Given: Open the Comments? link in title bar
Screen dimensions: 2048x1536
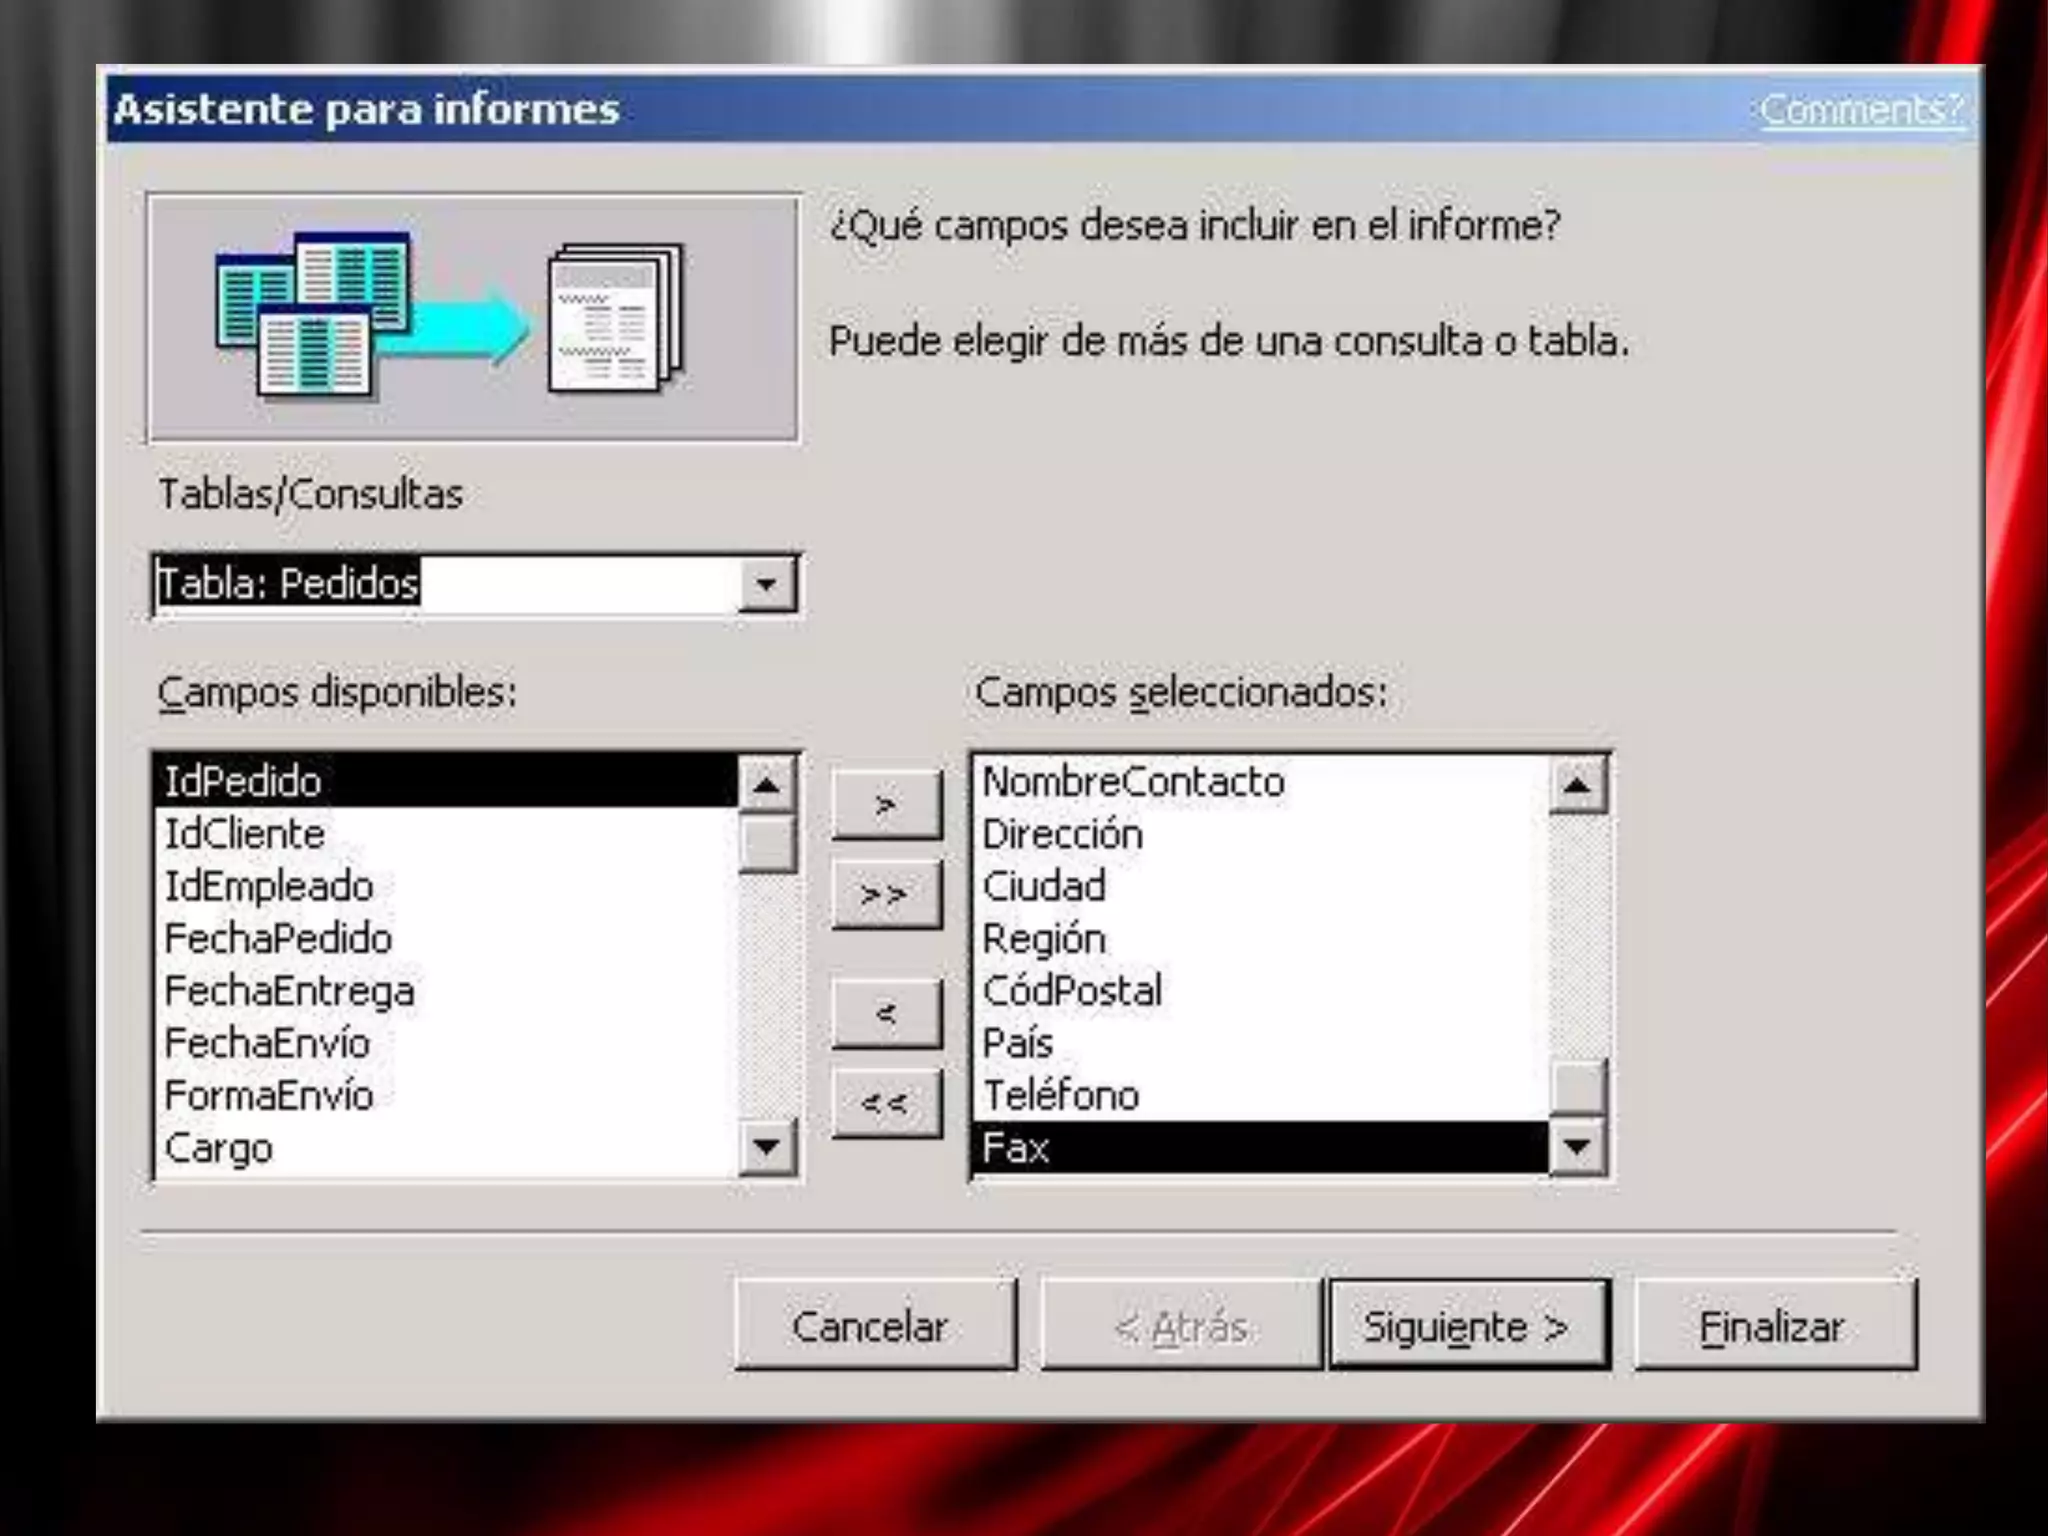Looking at the screenshot, I should [1861, 109].
